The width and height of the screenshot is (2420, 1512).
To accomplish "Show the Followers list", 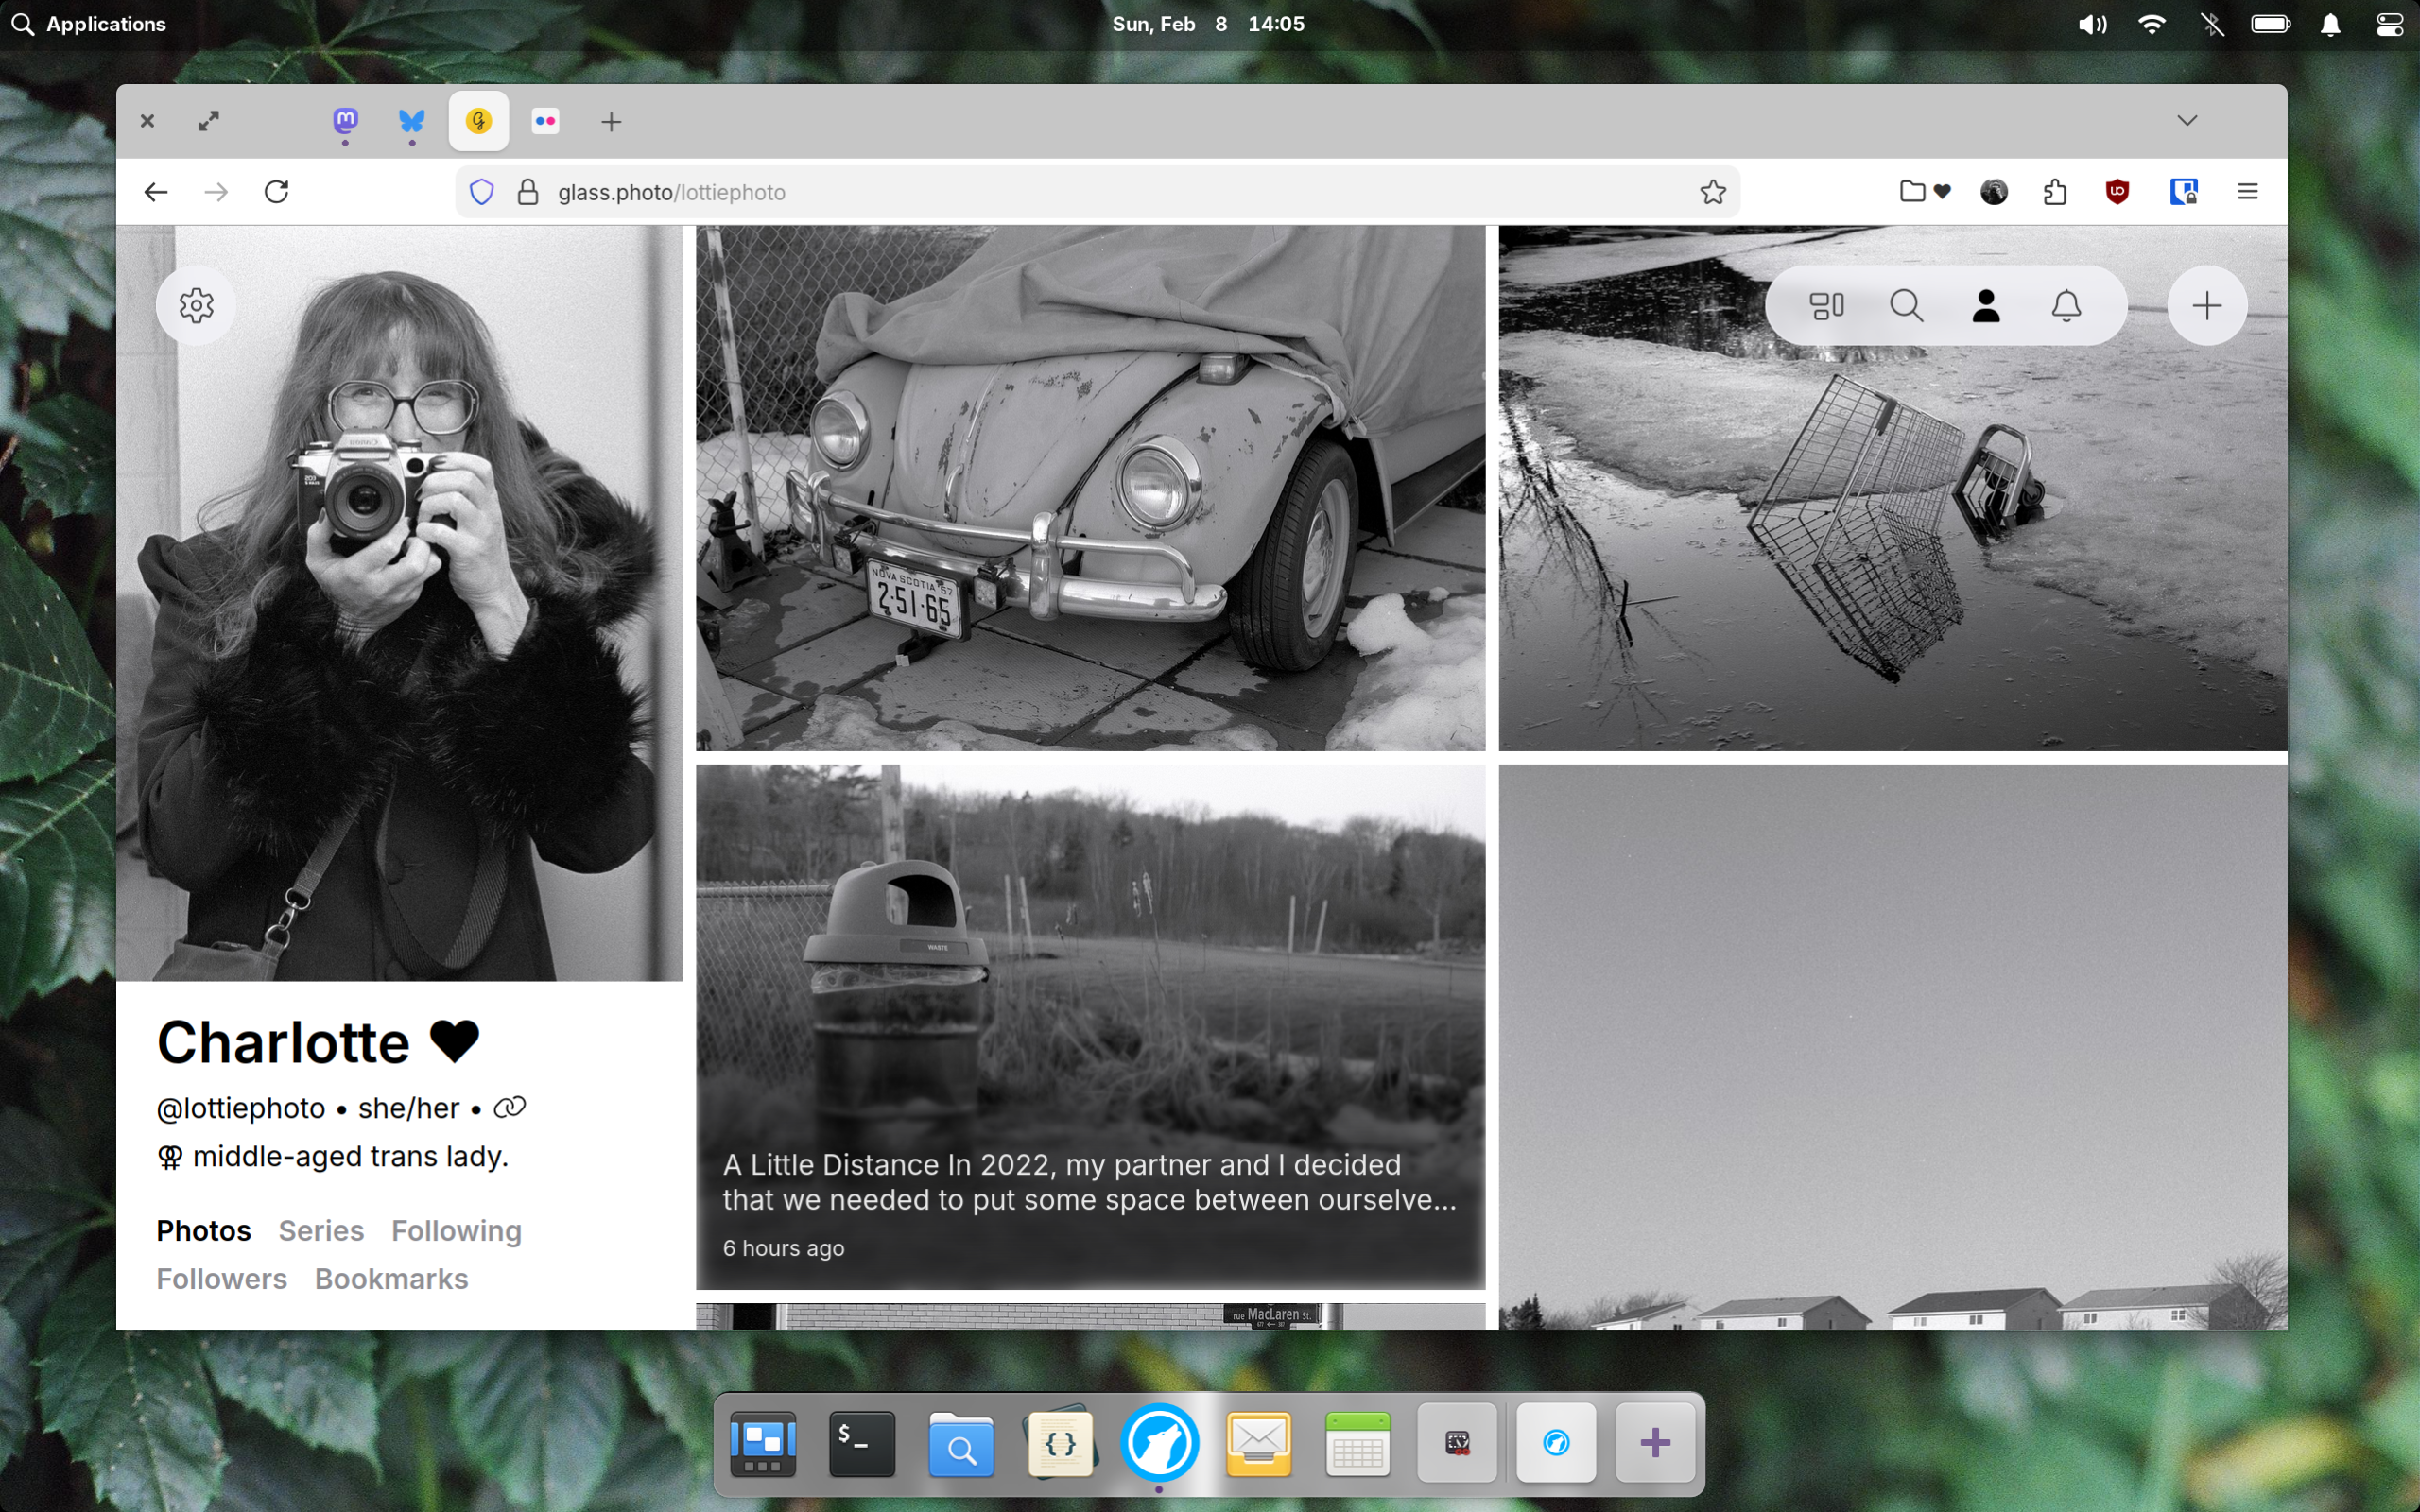I will pos(221,1278).
